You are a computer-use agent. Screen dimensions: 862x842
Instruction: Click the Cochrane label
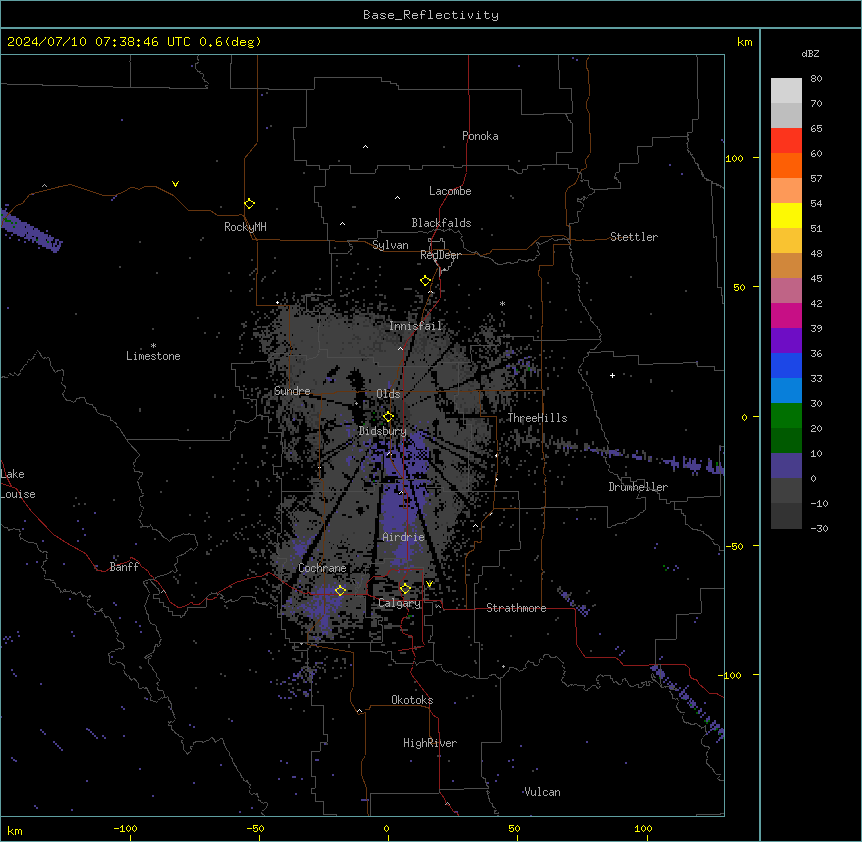322,568
